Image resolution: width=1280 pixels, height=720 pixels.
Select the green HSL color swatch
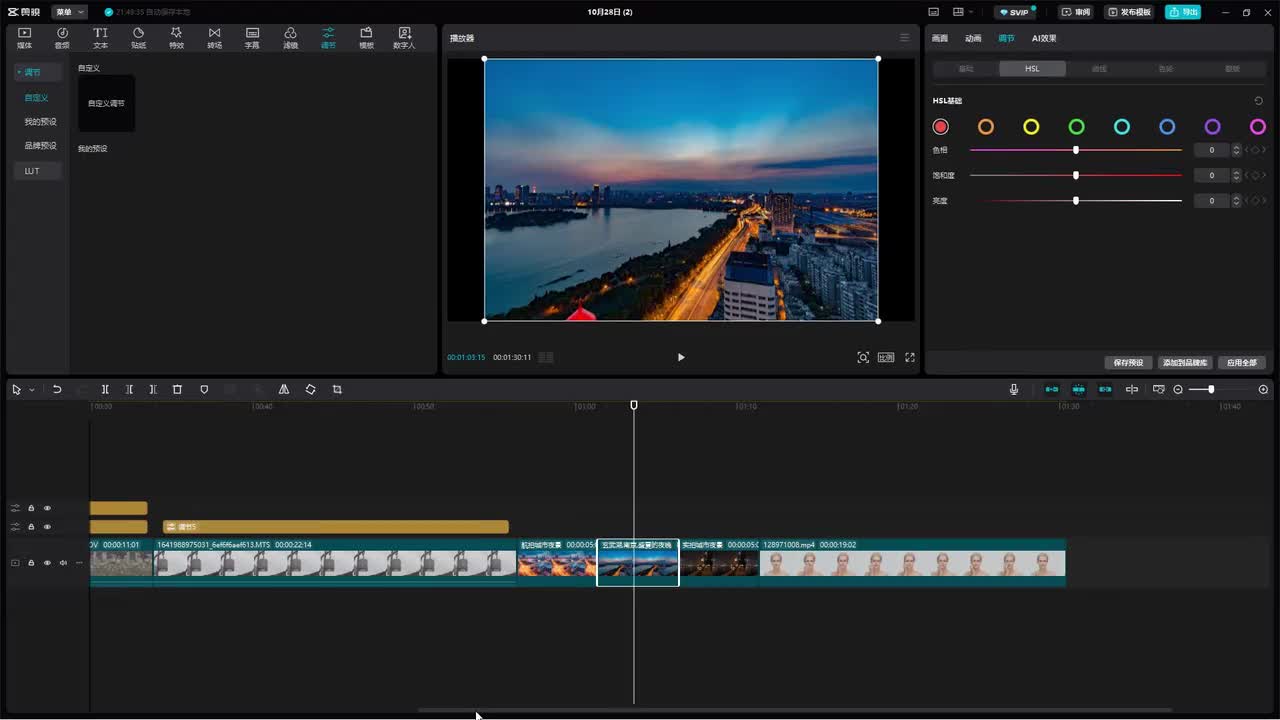click(x=1076, y=127)
